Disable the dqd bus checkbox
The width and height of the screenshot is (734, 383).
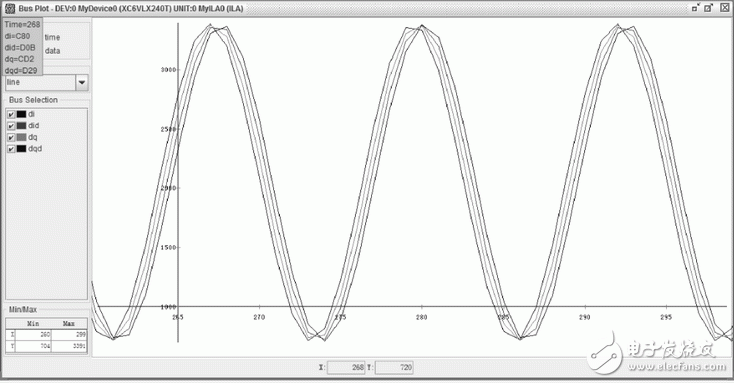pos(11,149)
